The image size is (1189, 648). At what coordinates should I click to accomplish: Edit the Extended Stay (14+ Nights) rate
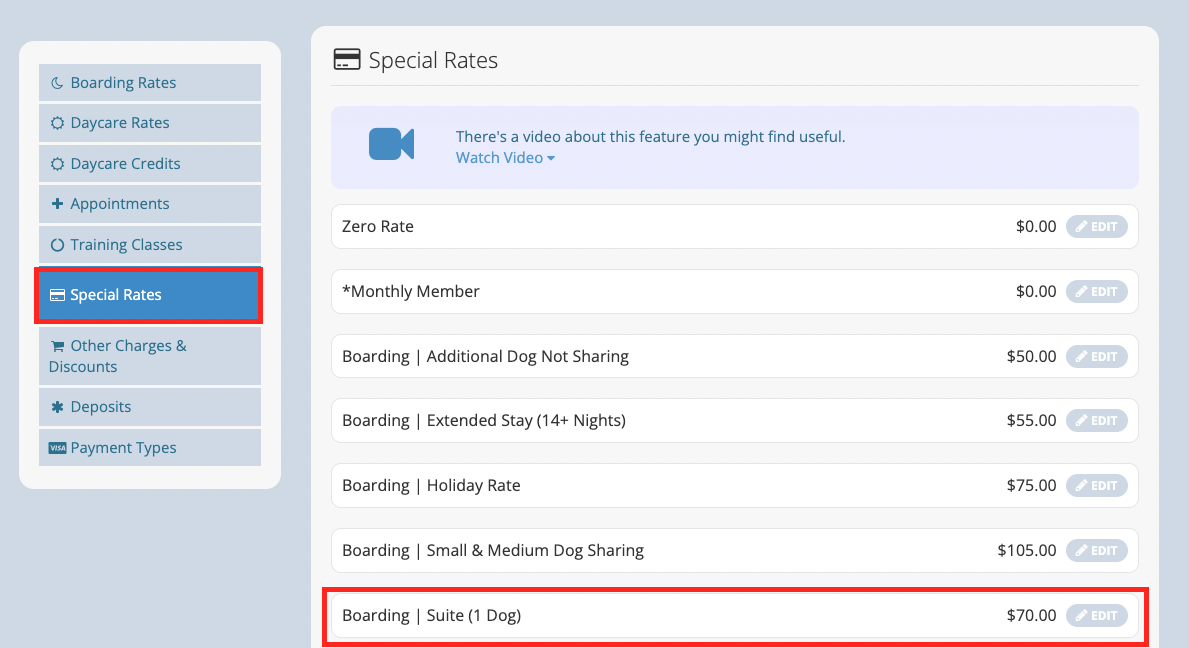click(1096, 421)
